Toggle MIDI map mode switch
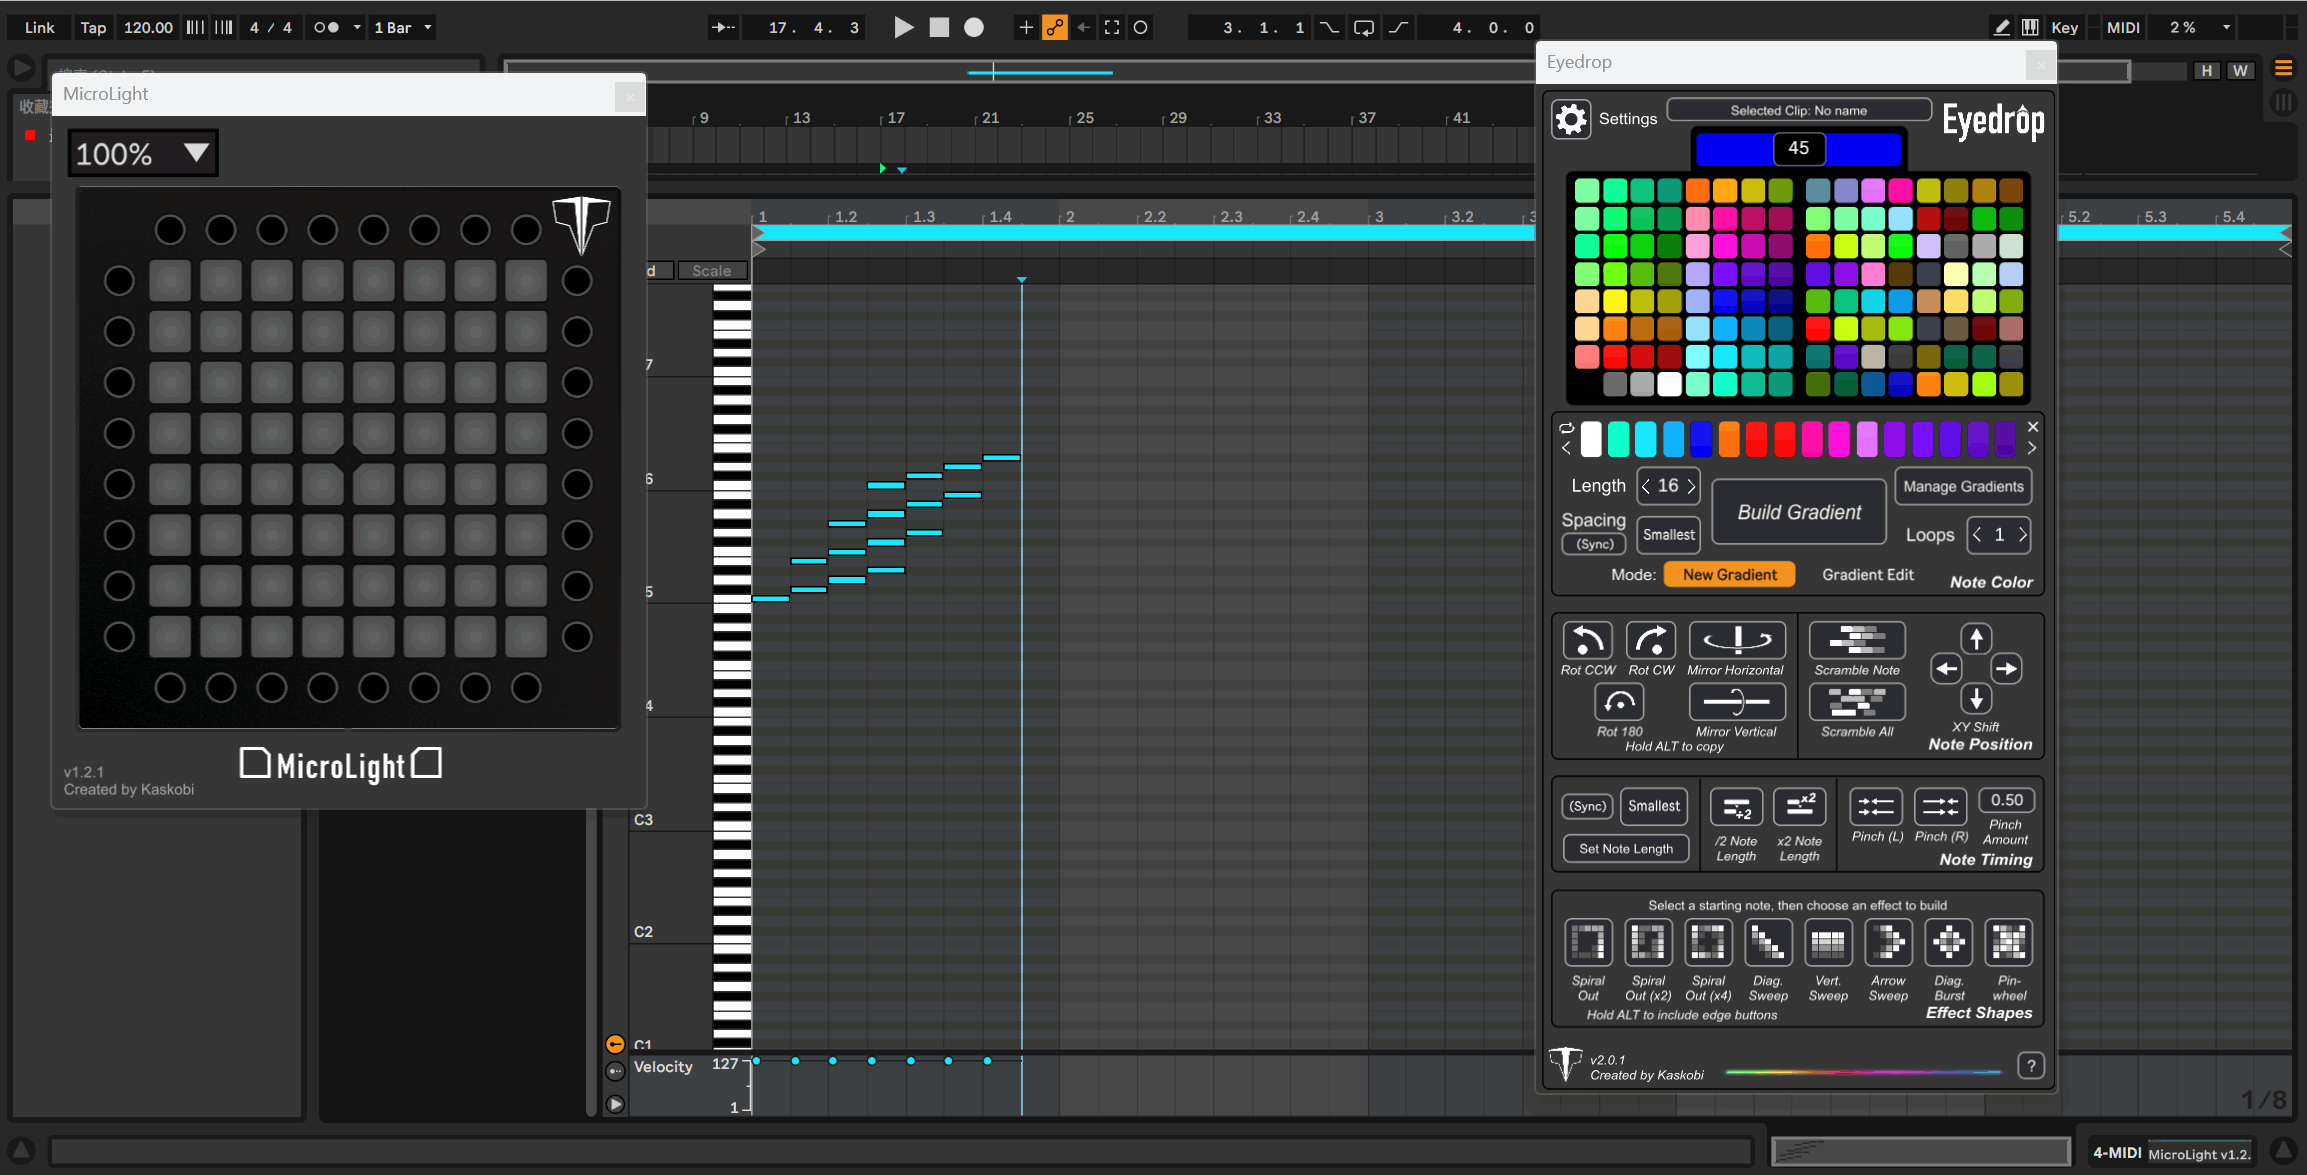Viewport: 2307px width, 1175px height. coord(2123,27)
